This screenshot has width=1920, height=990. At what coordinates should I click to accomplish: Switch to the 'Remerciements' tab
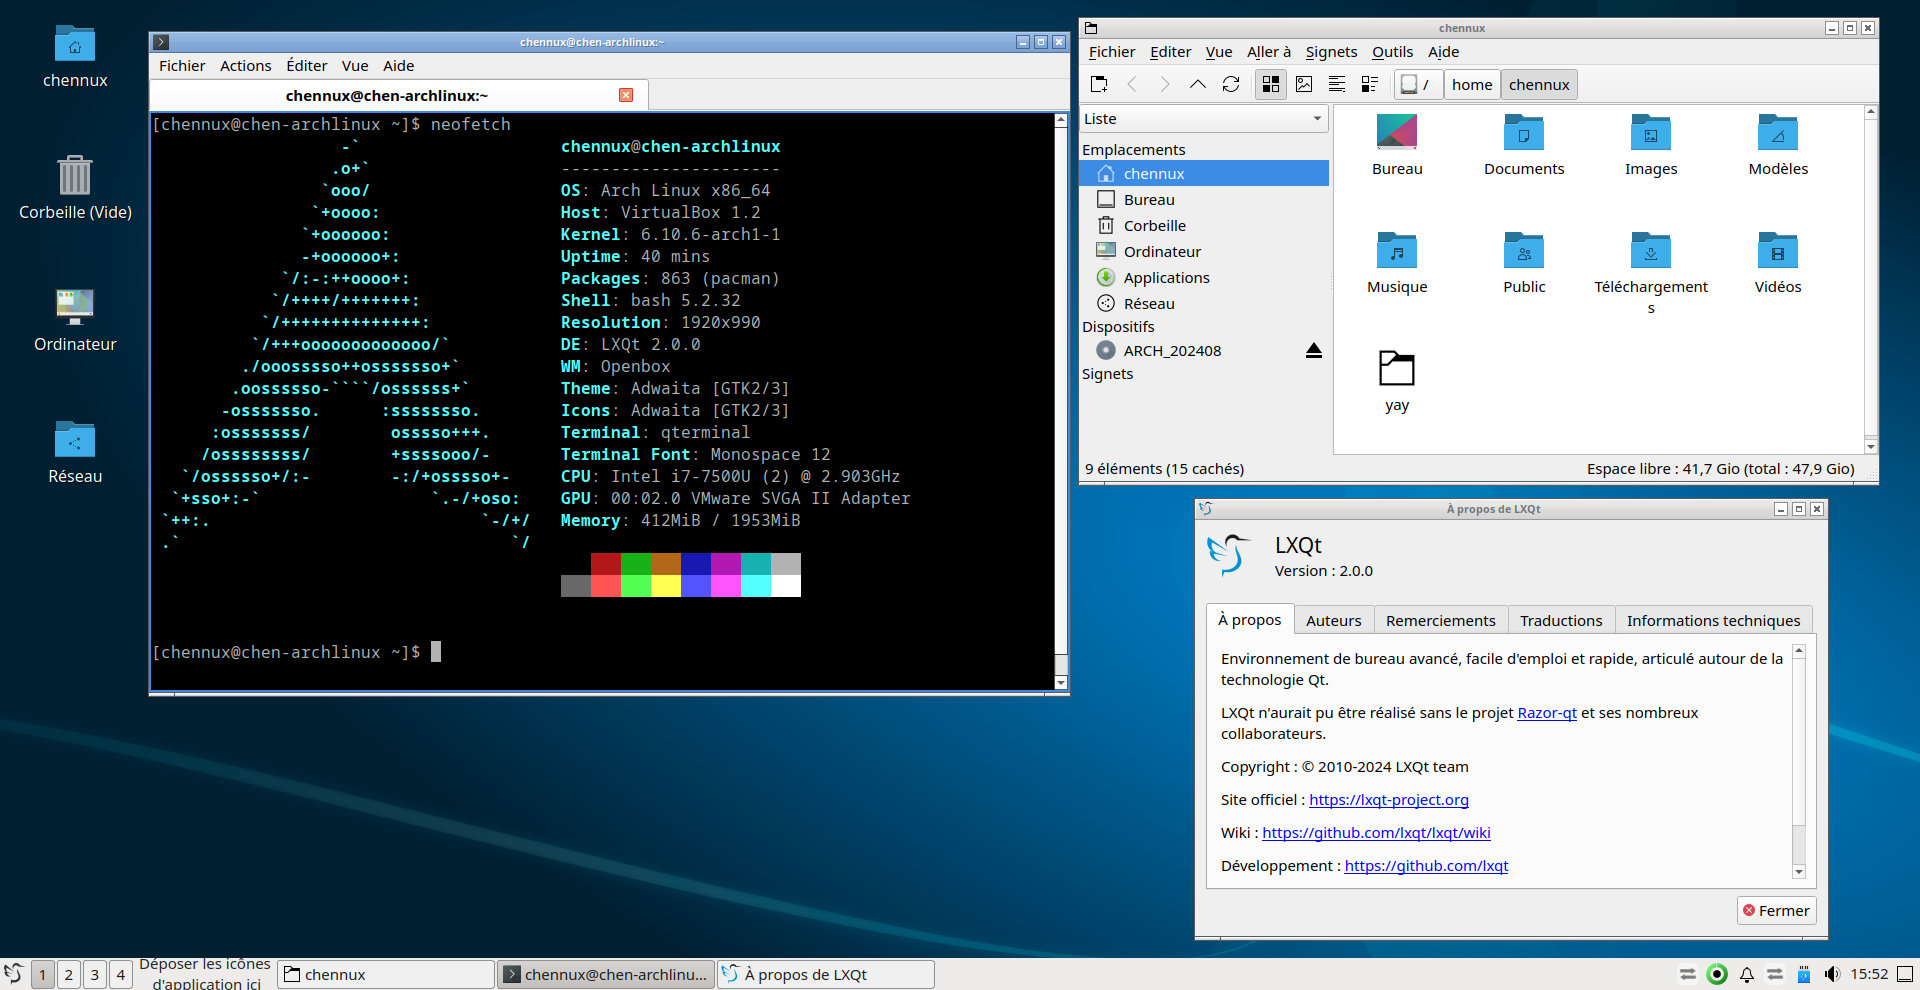(1441, 621)
